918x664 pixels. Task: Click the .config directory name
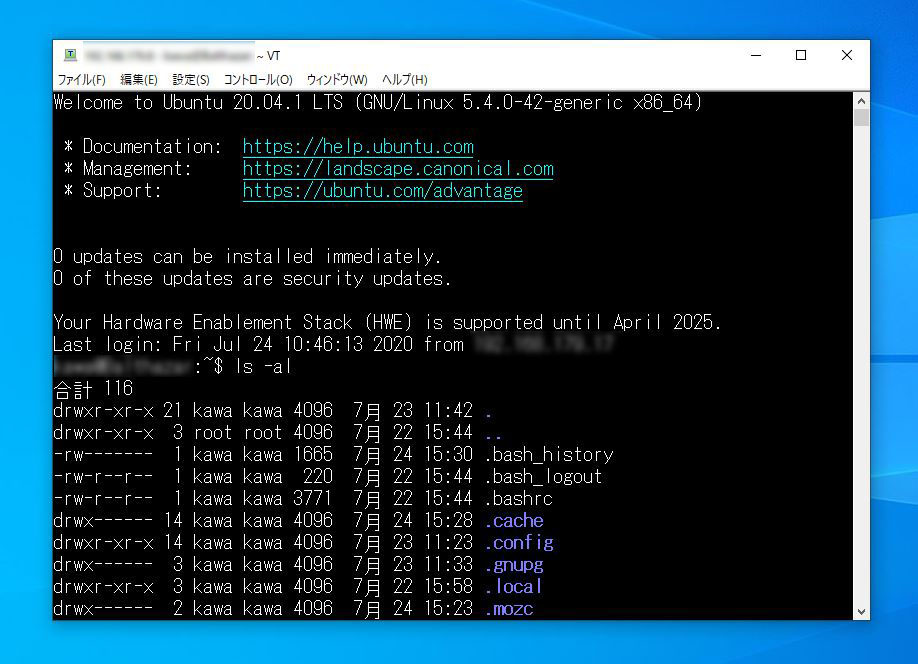click(x=519, y=543)
